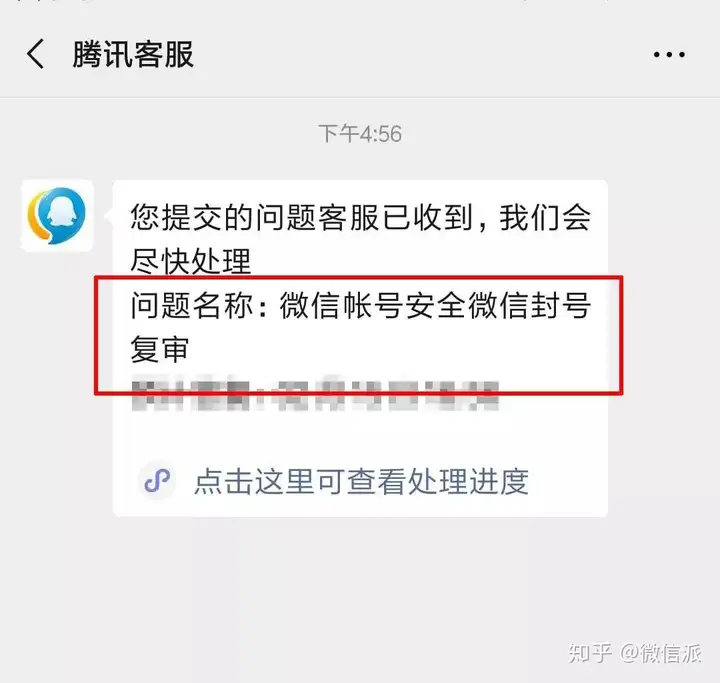The height and width of the screenshot is (683, 720).
Task: Tap the 腾讯客服 chat title
Action: pos(133,54)
